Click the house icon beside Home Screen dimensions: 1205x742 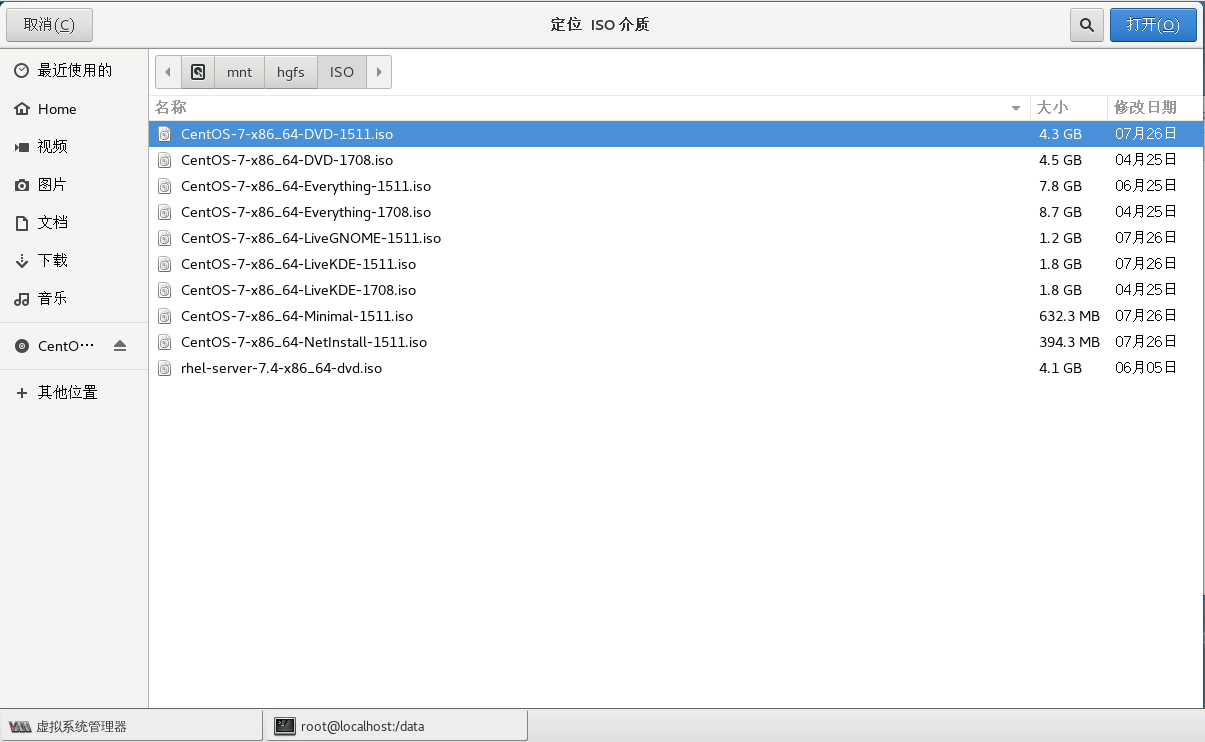tap(21, 109)
